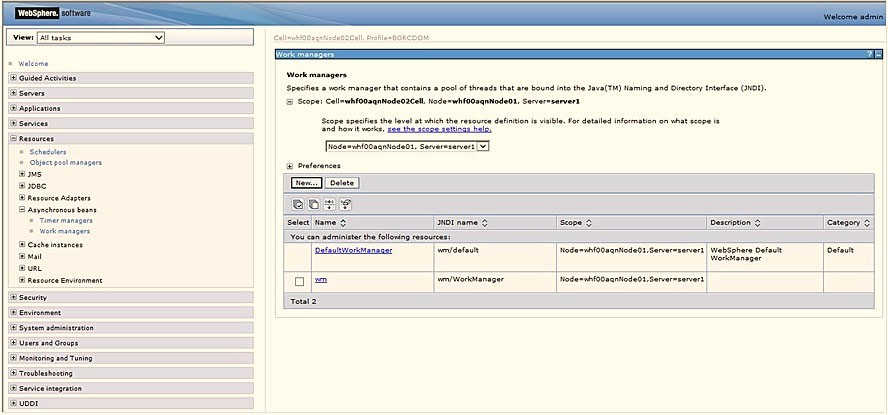This screenshot has width=888, height=415.
Task: Open Object pool managers link
Action: 66,162
